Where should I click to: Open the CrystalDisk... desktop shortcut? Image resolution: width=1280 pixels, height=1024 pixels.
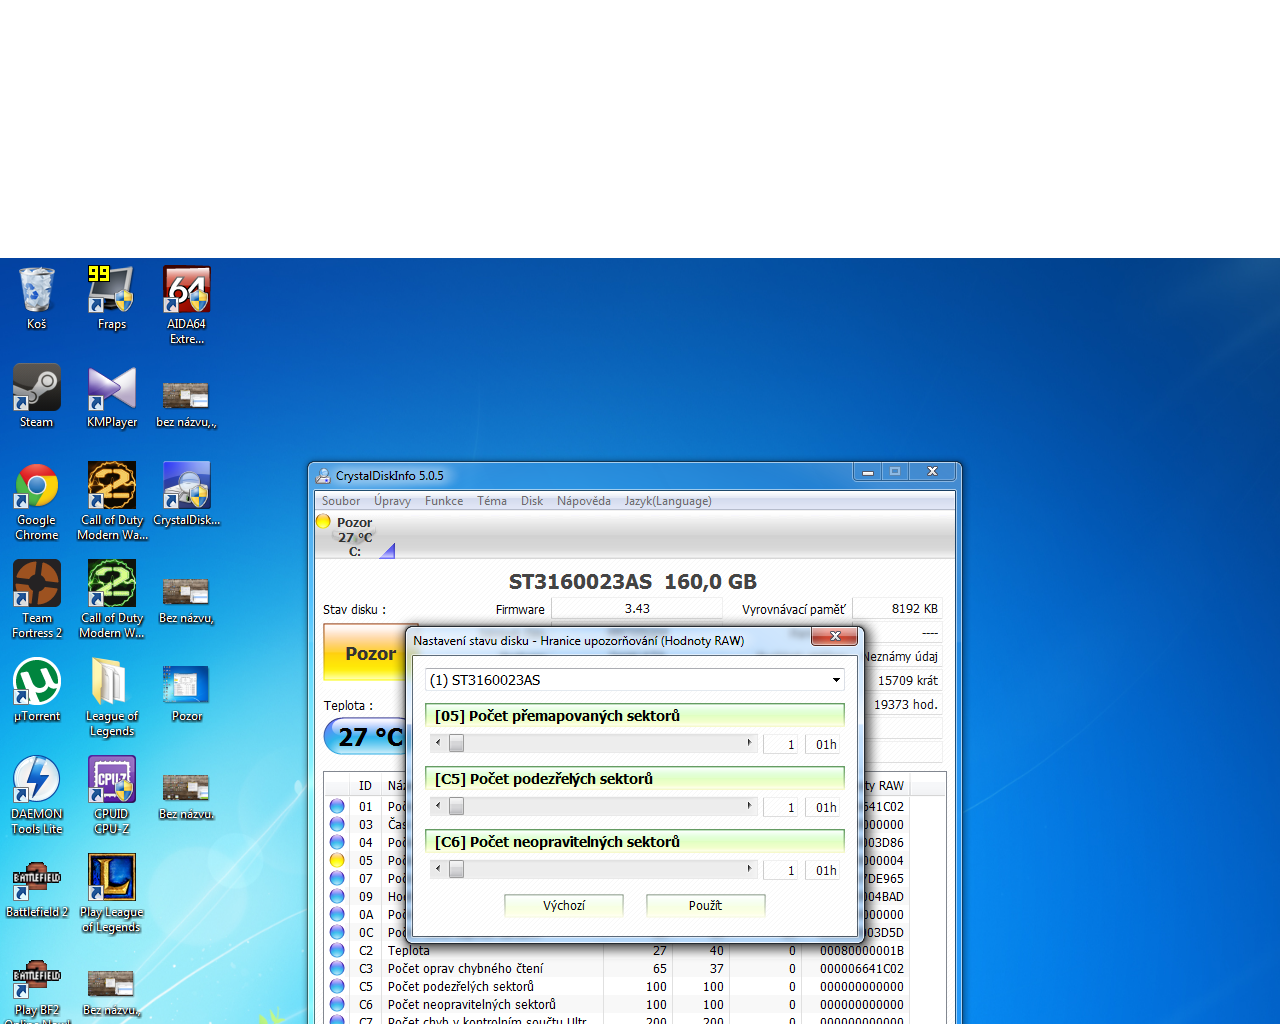click(187, 494)
